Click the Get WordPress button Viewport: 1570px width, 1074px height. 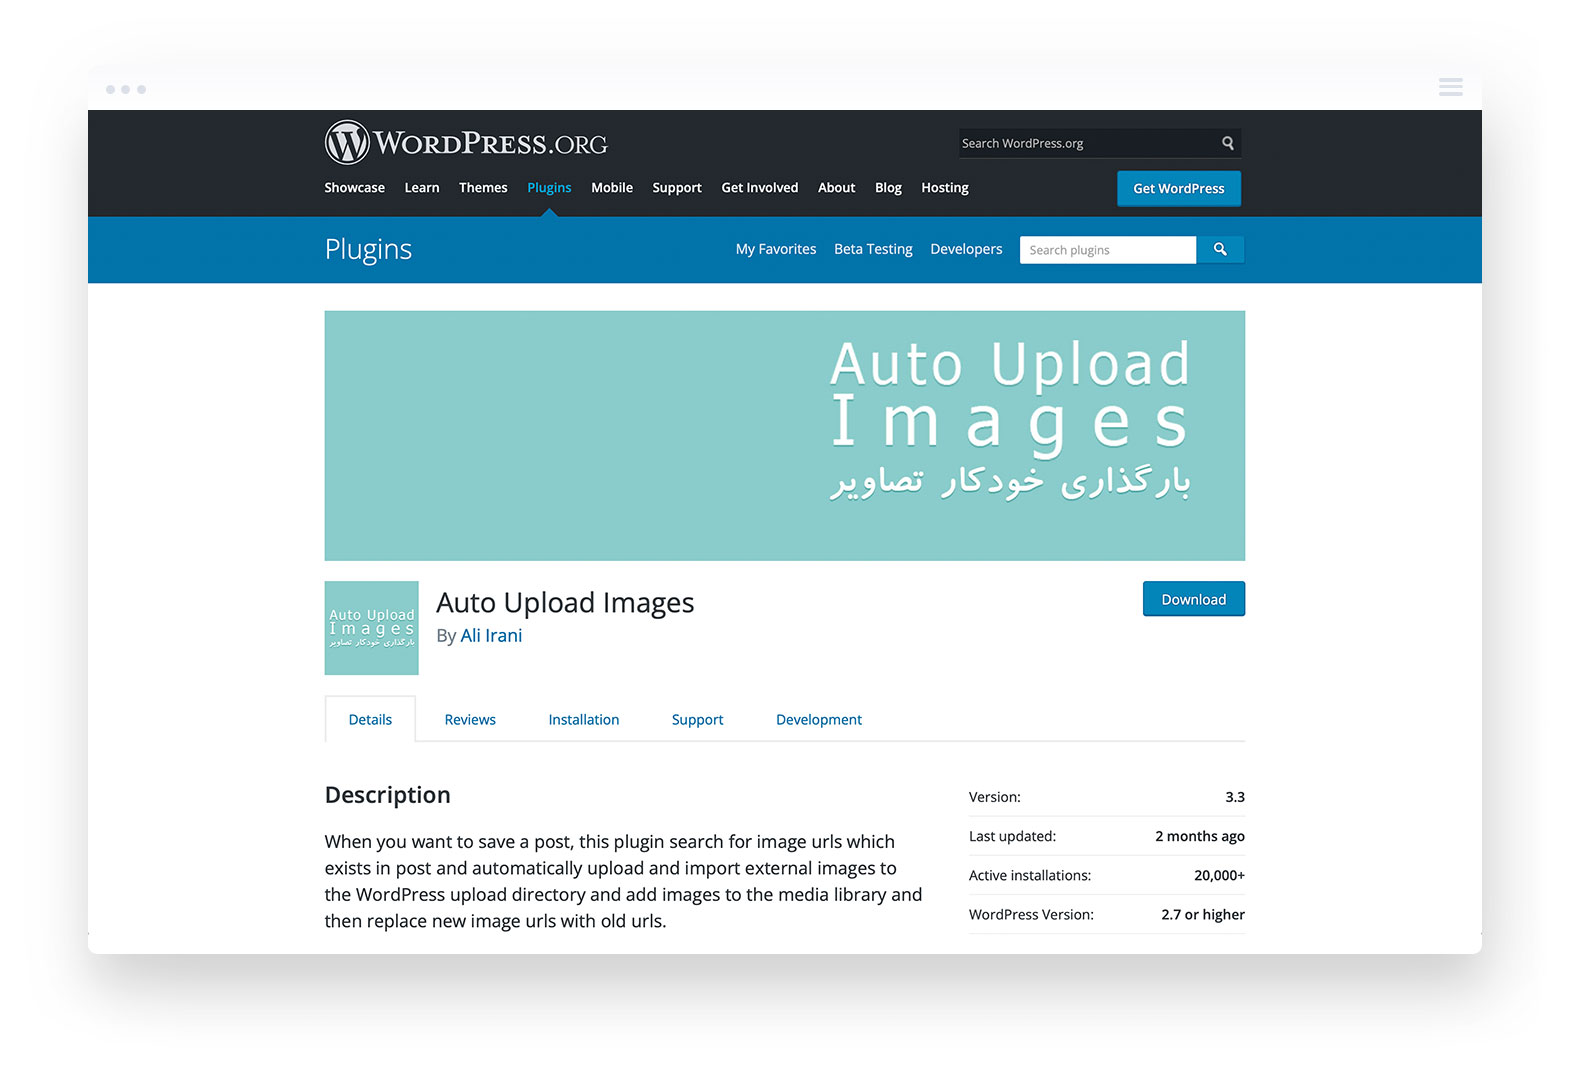click(x=1179, y=189)
